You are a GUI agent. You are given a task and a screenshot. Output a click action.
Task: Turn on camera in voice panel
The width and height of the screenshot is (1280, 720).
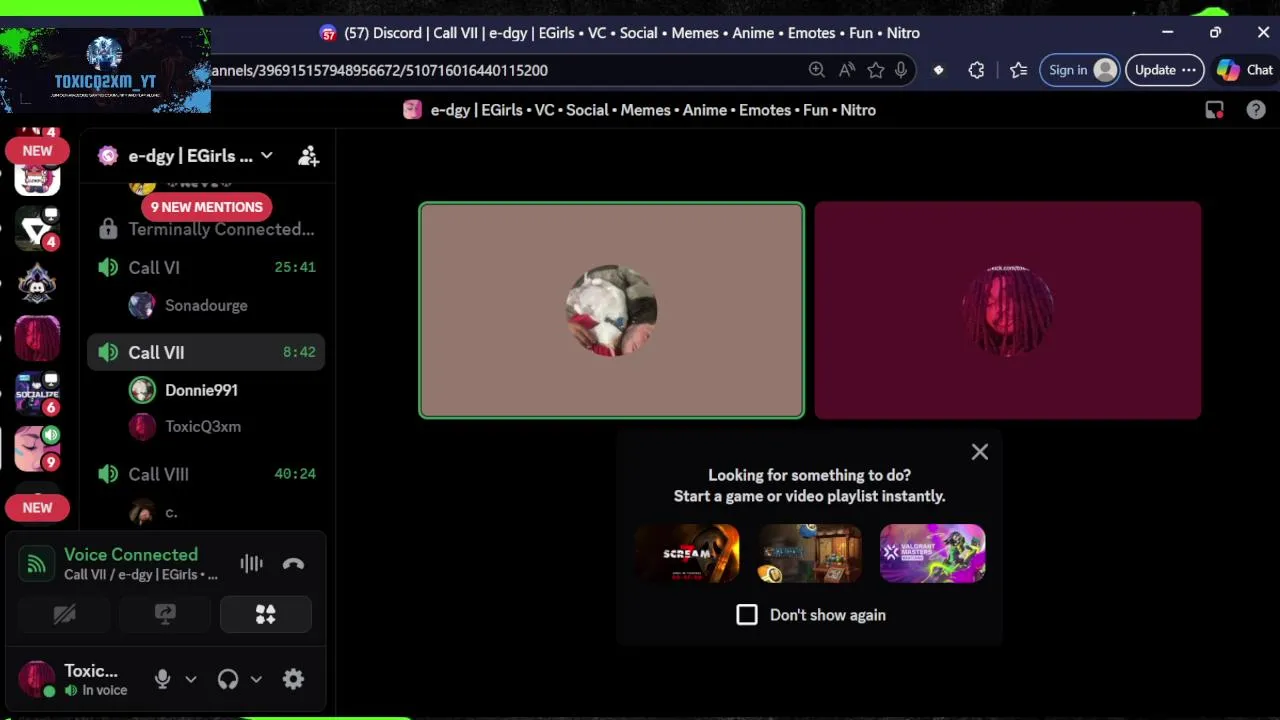pyautogui.click(x=65, y=614)
